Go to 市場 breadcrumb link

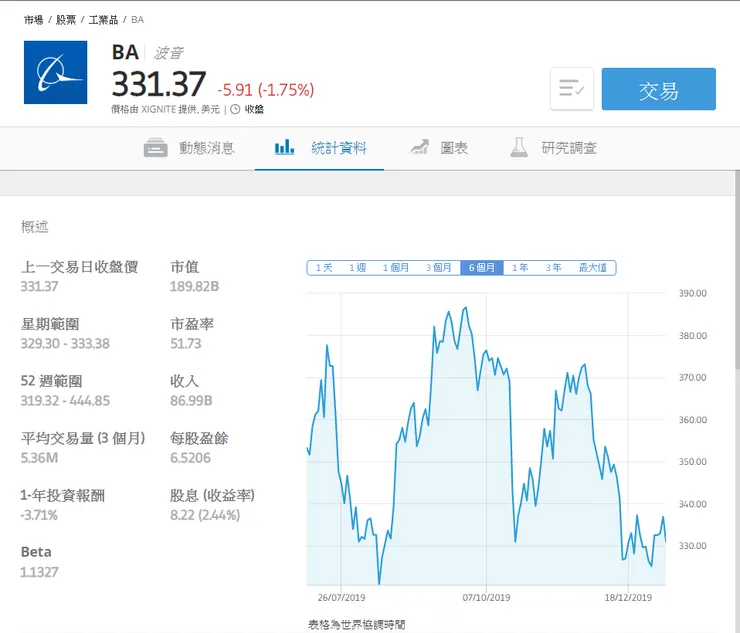pyautogui.click(x=34, y=20)
